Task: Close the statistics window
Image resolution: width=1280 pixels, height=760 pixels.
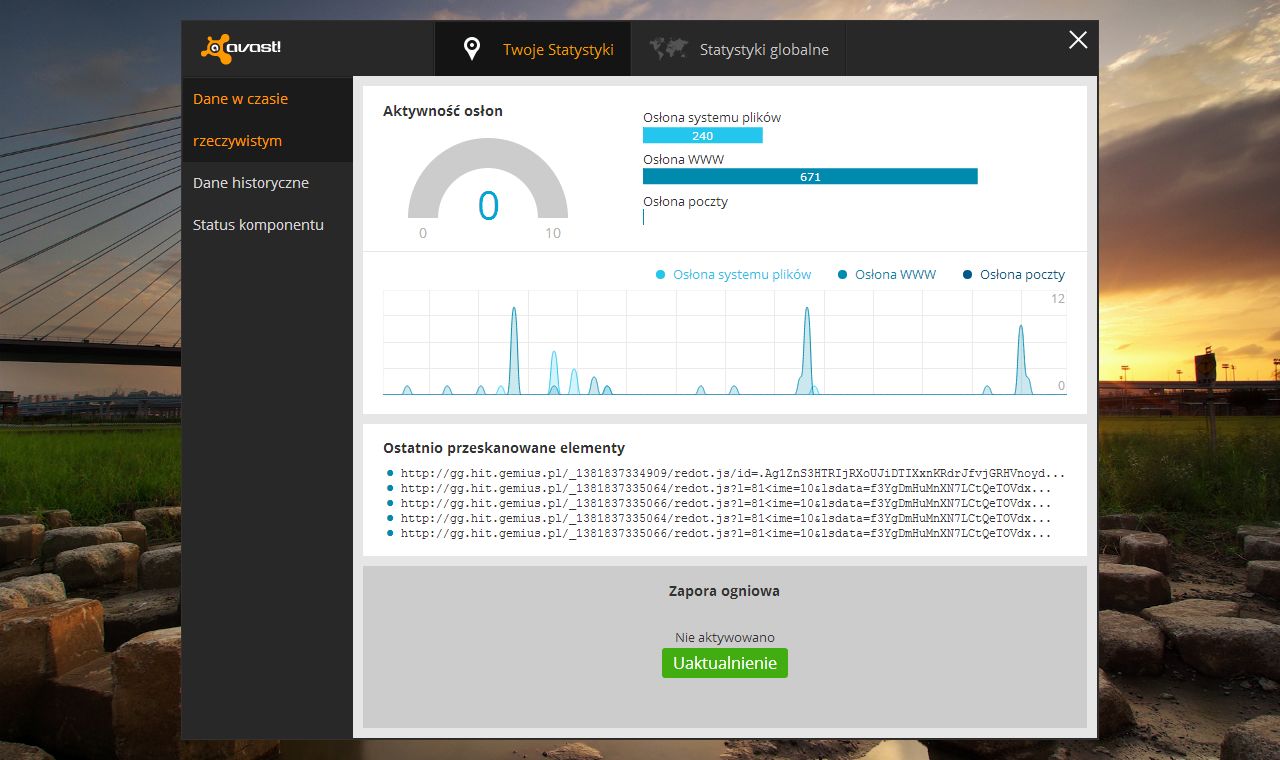Action: tap(1078, 40)
